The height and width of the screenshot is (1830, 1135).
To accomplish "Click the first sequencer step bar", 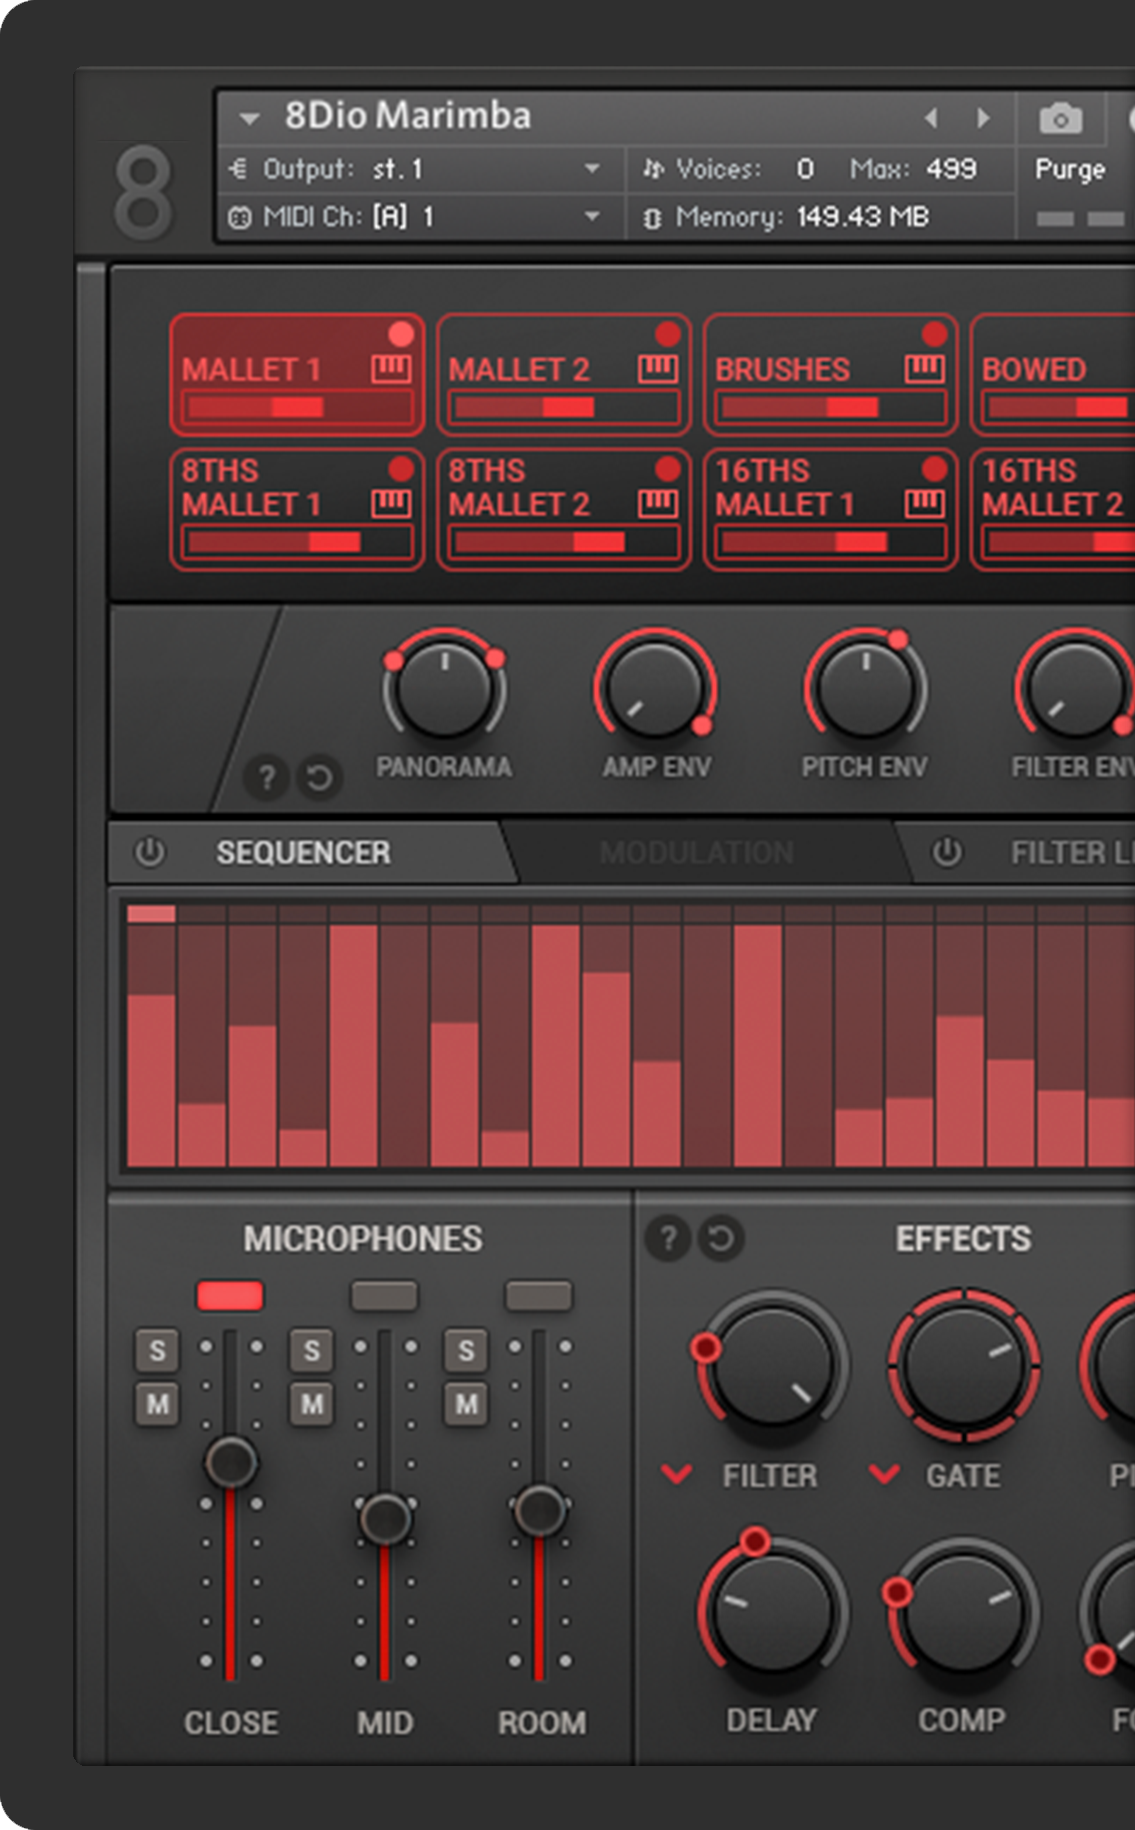I will [151, 1081].
